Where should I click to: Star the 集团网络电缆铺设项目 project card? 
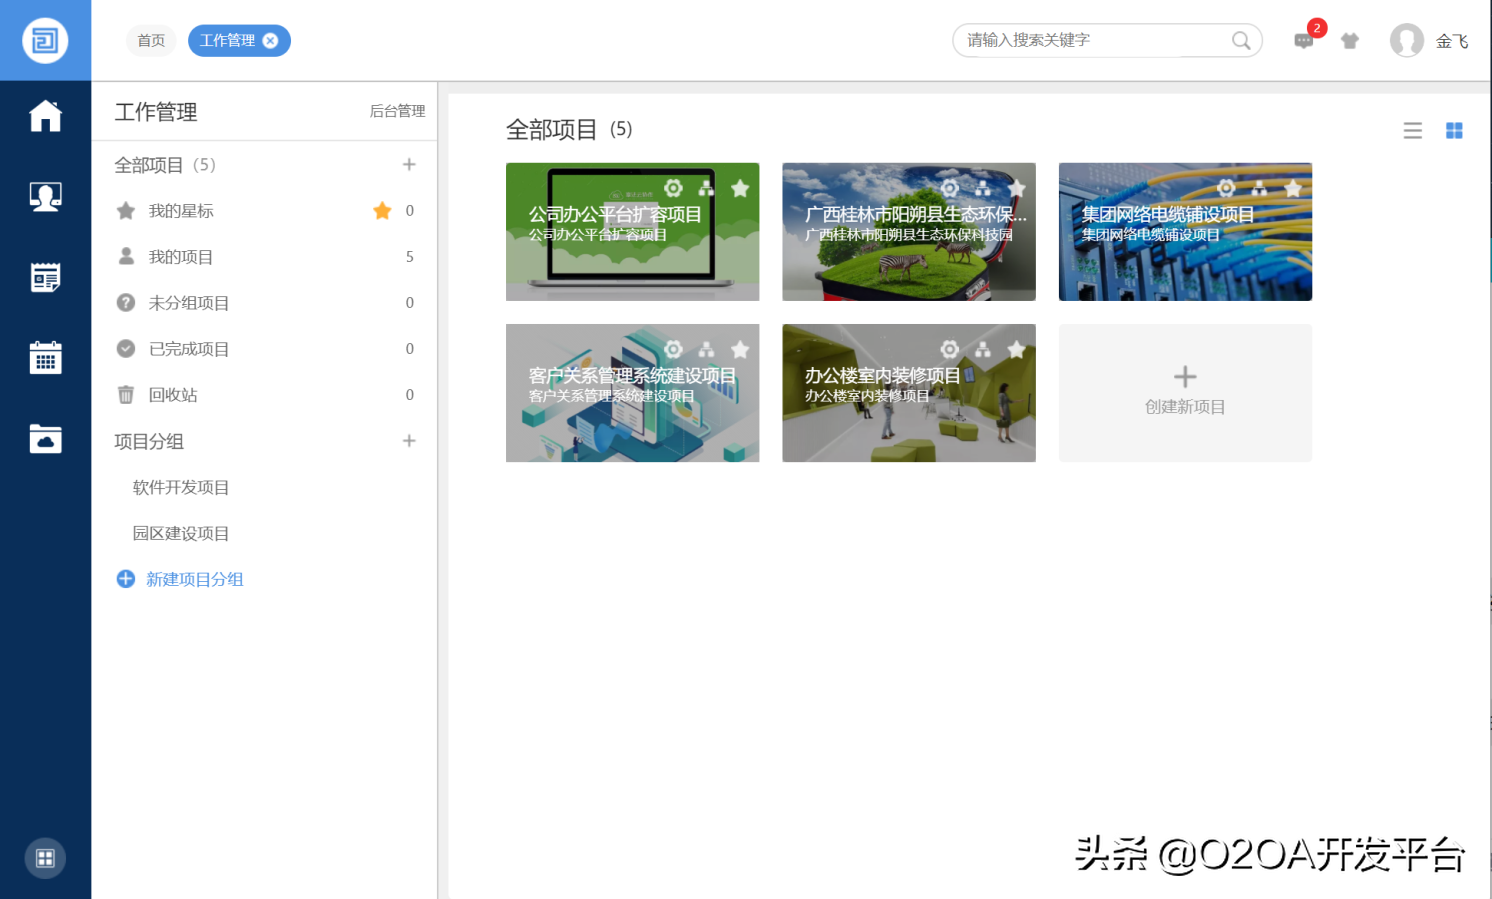(x=1292, y=188)
